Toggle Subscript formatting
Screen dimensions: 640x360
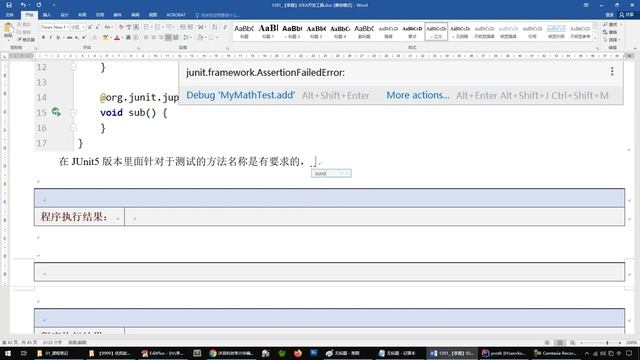click(x=76, y=38)
